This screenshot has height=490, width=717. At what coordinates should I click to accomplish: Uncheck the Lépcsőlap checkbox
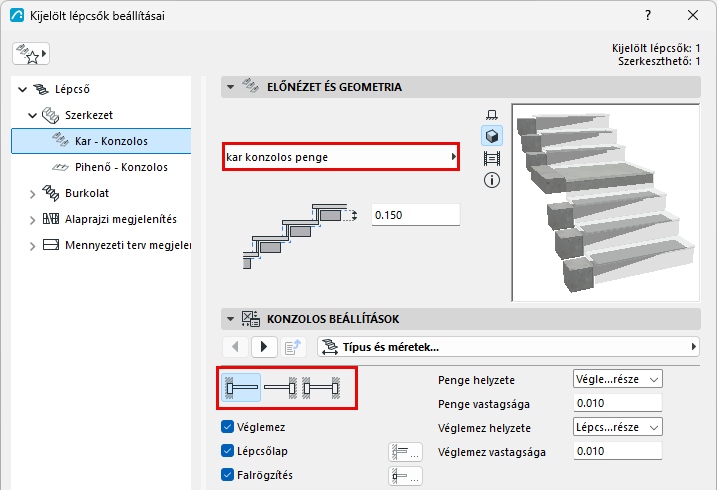[x=227, y=451]
